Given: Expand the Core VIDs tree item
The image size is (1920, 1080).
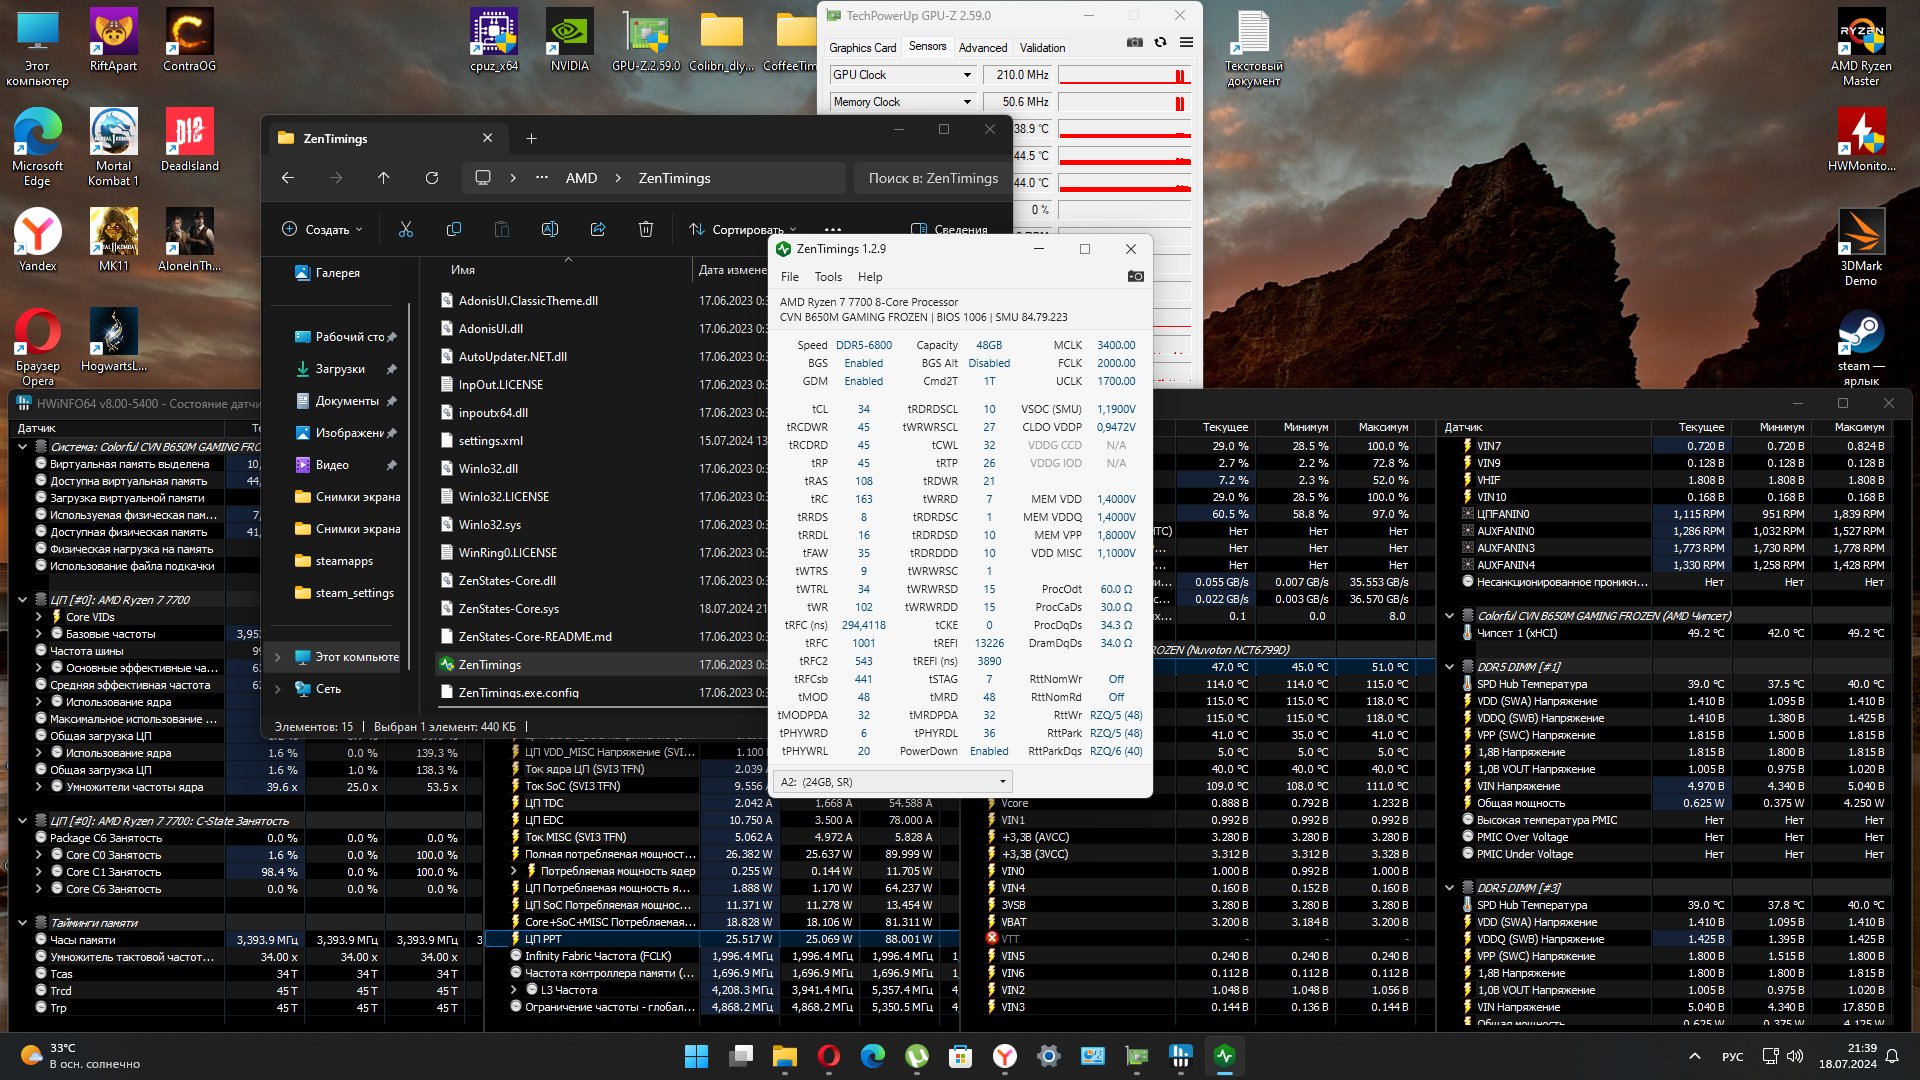Looking at the screenshot, I should (x=39, y=617).
